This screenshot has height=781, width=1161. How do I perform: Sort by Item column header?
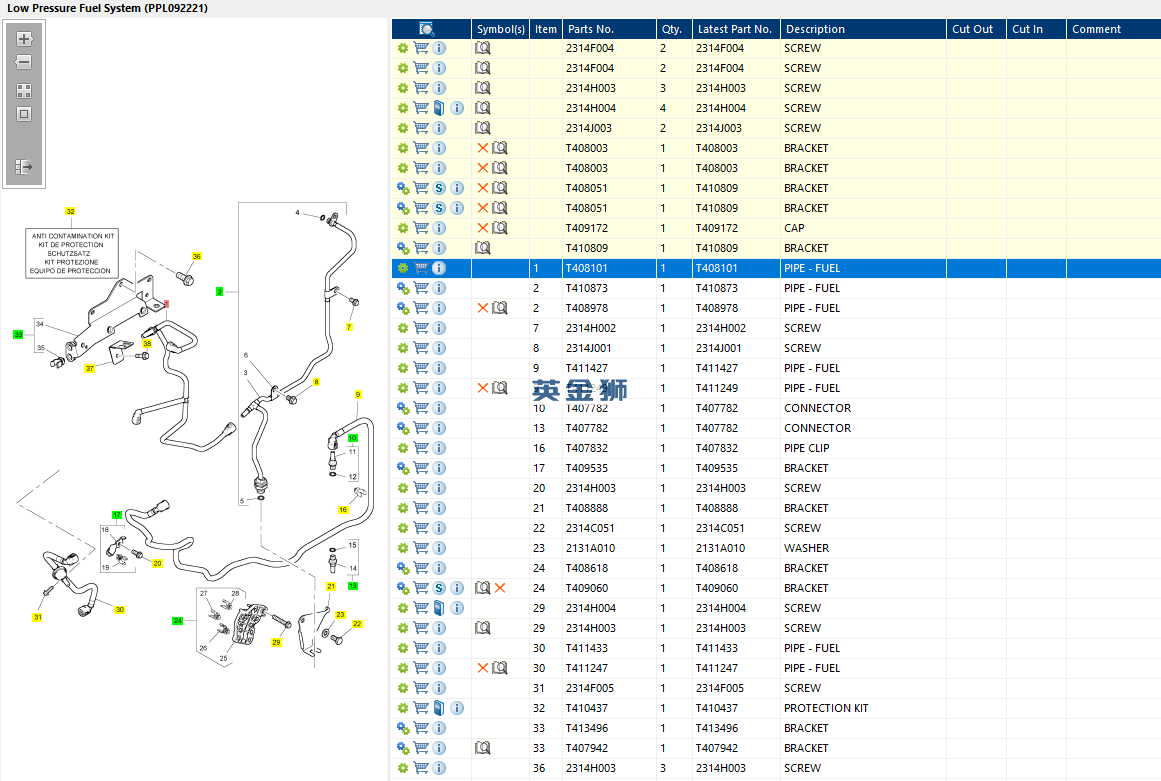point(546,29)
